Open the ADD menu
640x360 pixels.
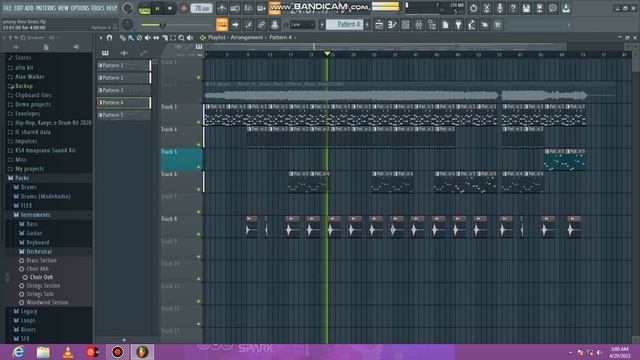[x=29, y=8]
